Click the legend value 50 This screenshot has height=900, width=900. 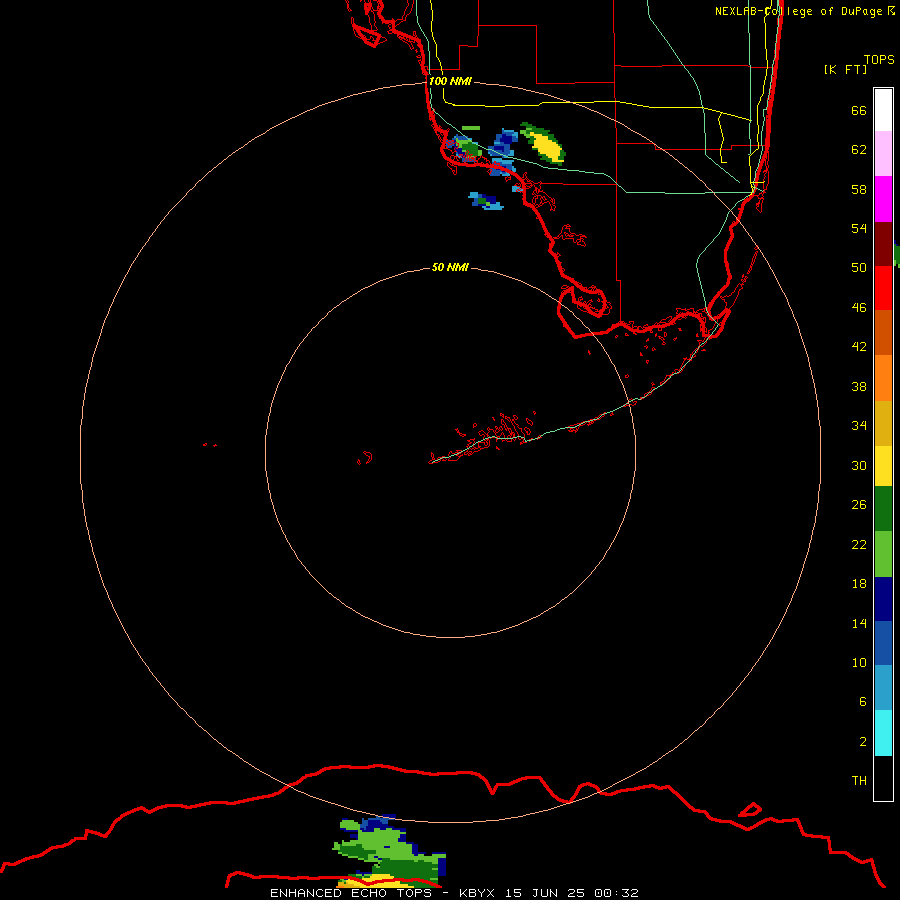[859, 267]
